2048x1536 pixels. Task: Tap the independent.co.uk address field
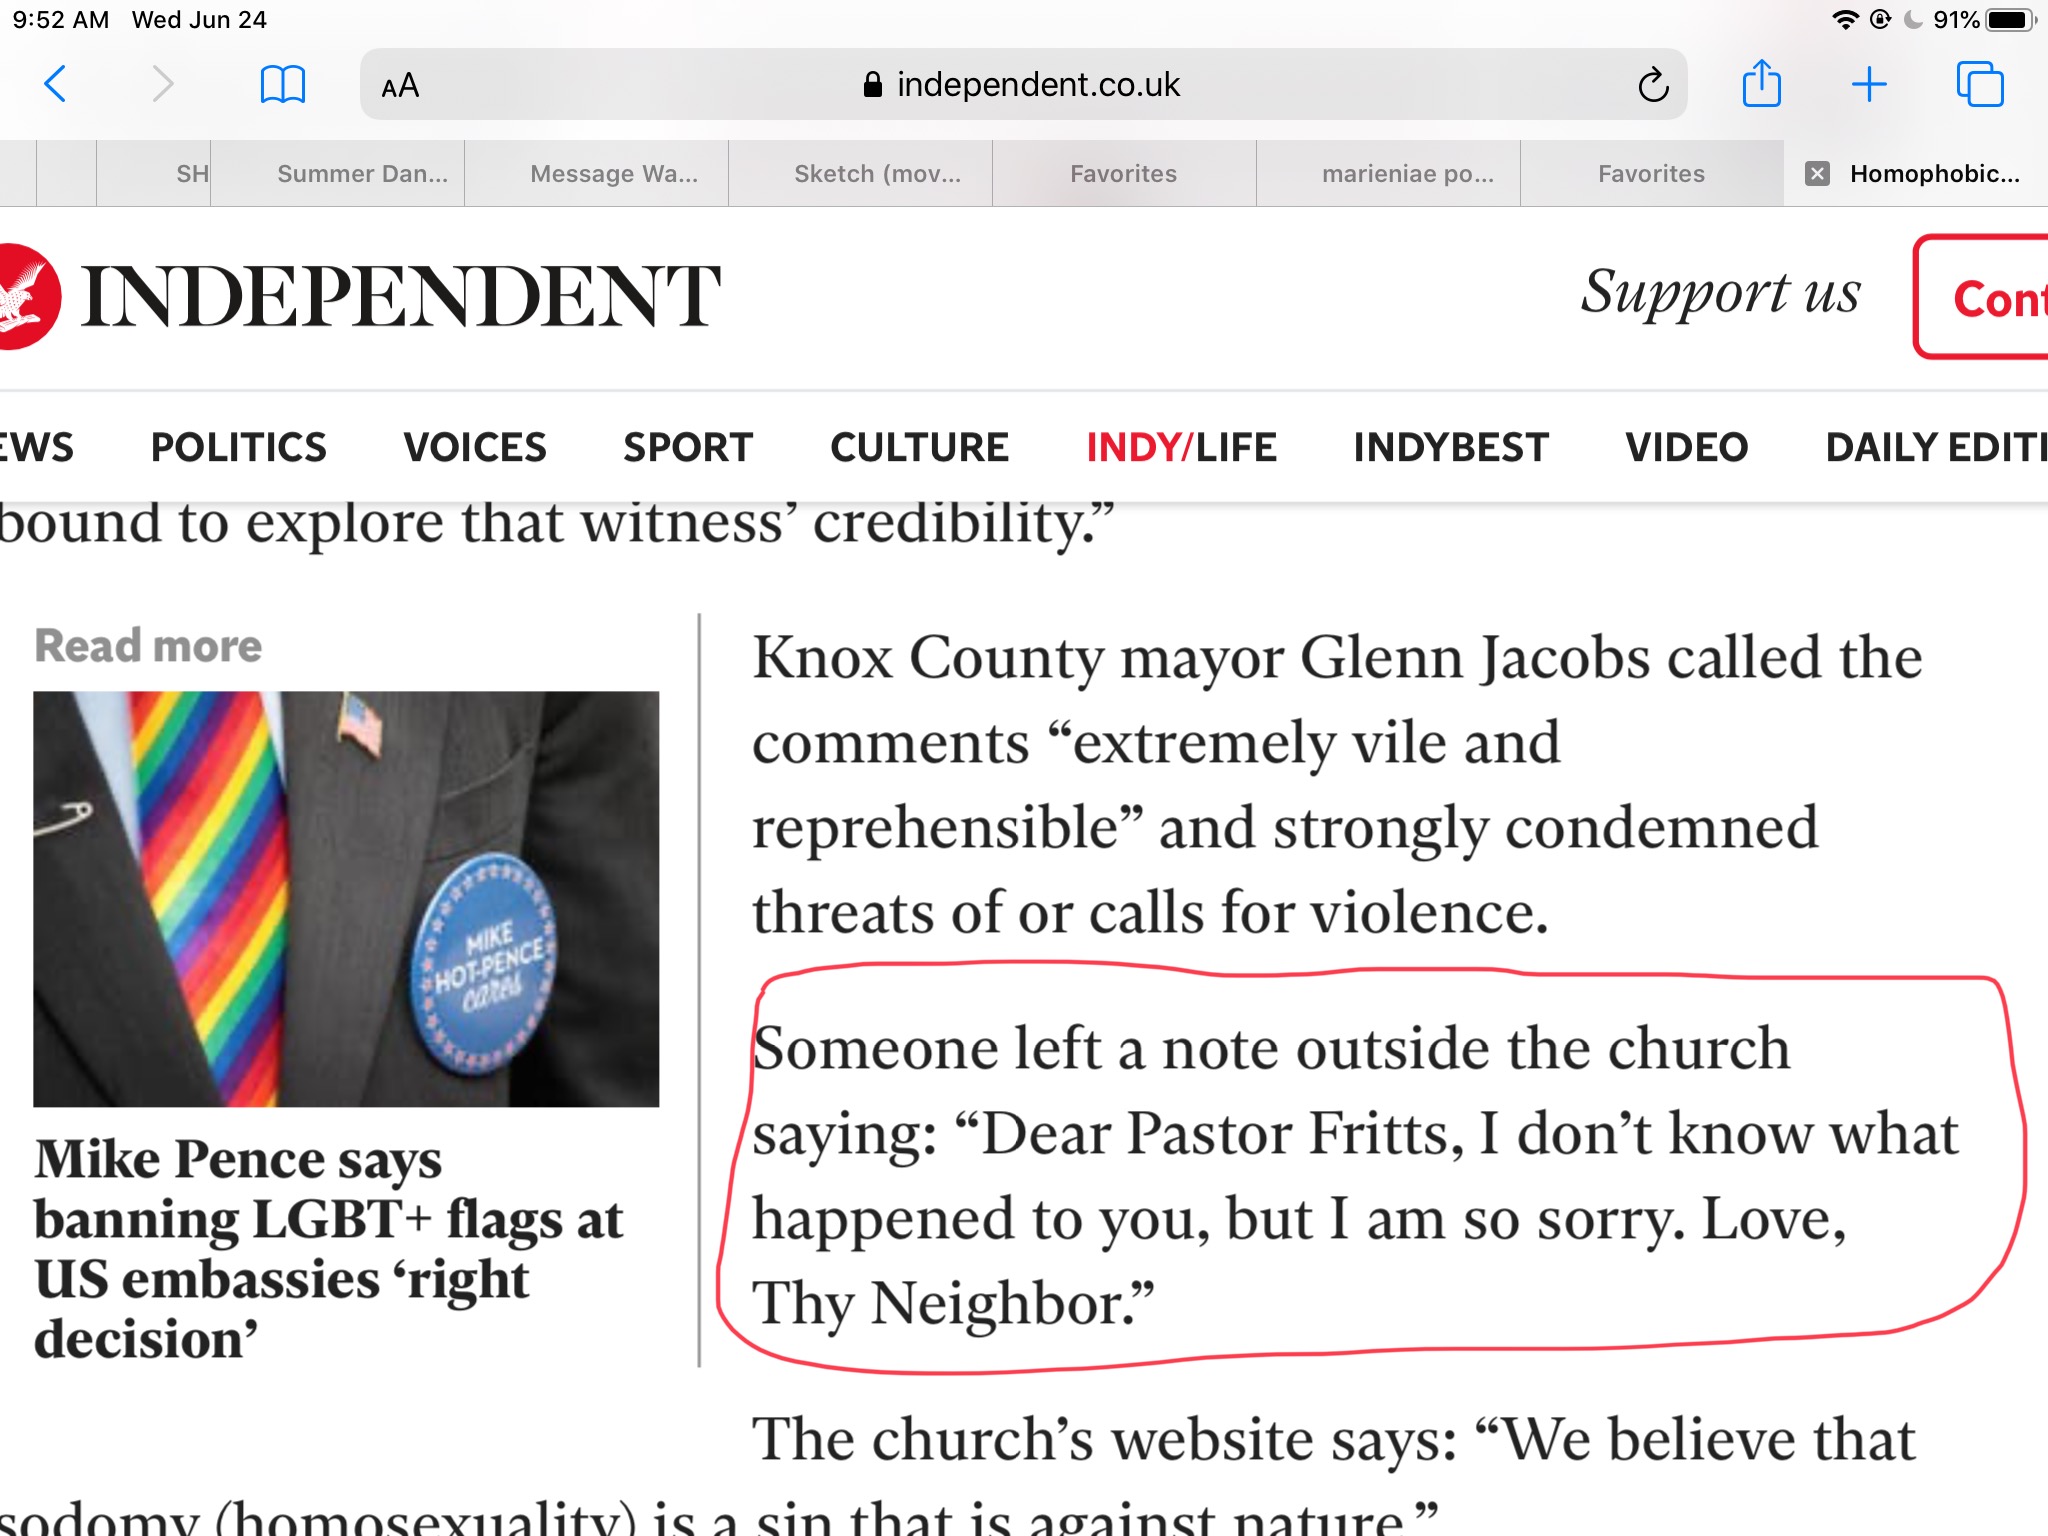click(x=1022, y=85)
